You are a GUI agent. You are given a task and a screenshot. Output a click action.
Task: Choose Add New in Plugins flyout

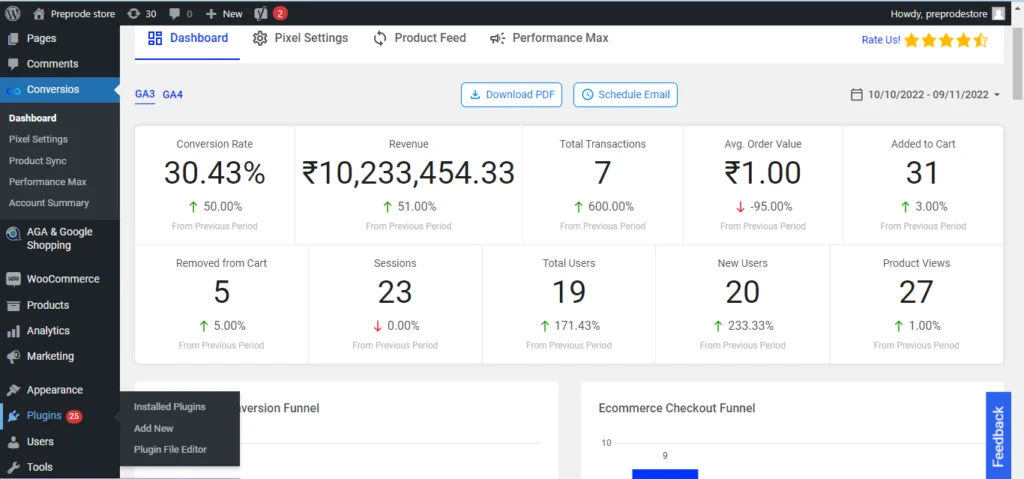pyautogui.click(x=153, y=428)
